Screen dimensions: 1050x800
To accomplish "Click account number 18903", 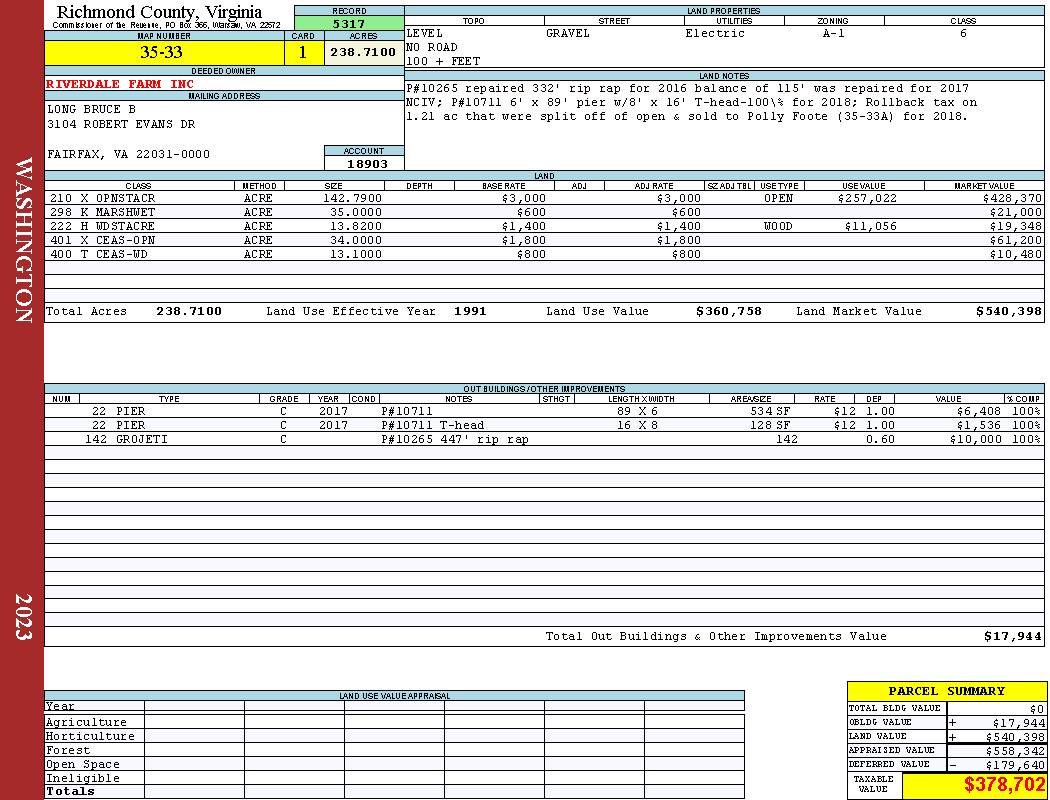I will click(367, 163).
